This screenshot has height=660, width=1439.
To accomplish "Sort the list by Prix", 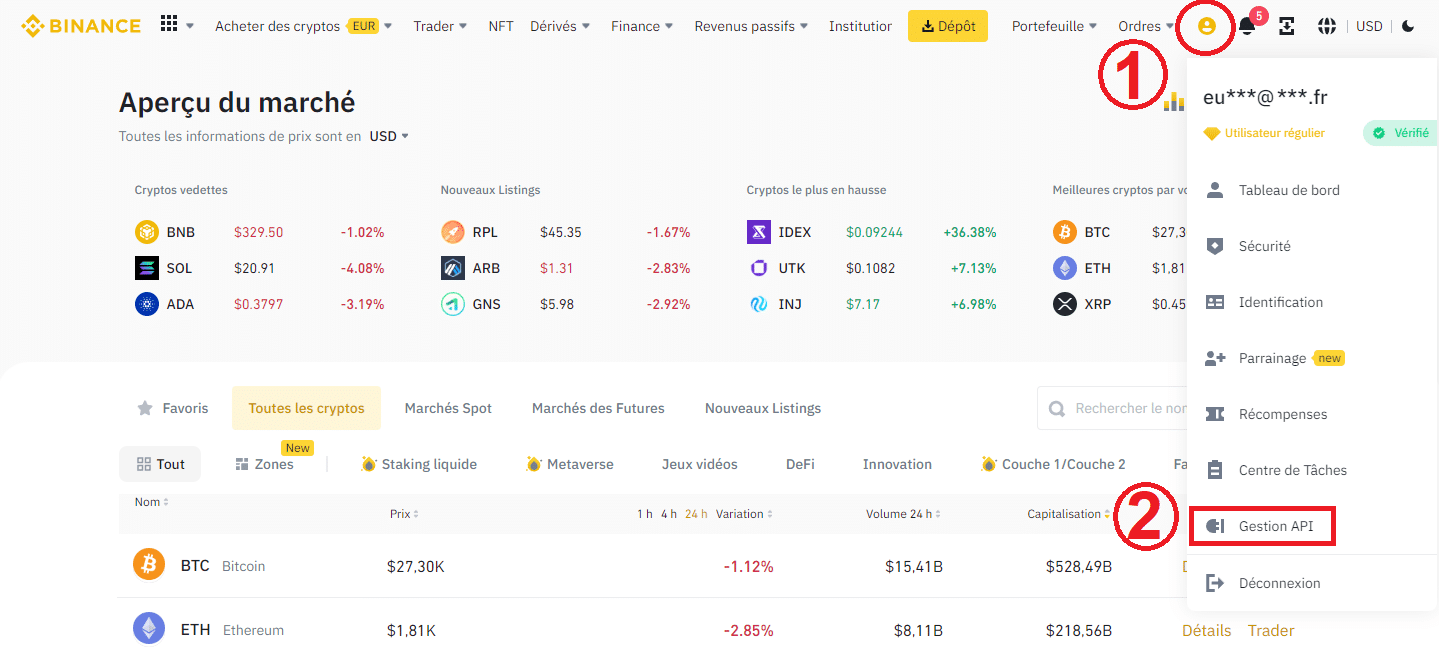I will click(x=402, y=513).
